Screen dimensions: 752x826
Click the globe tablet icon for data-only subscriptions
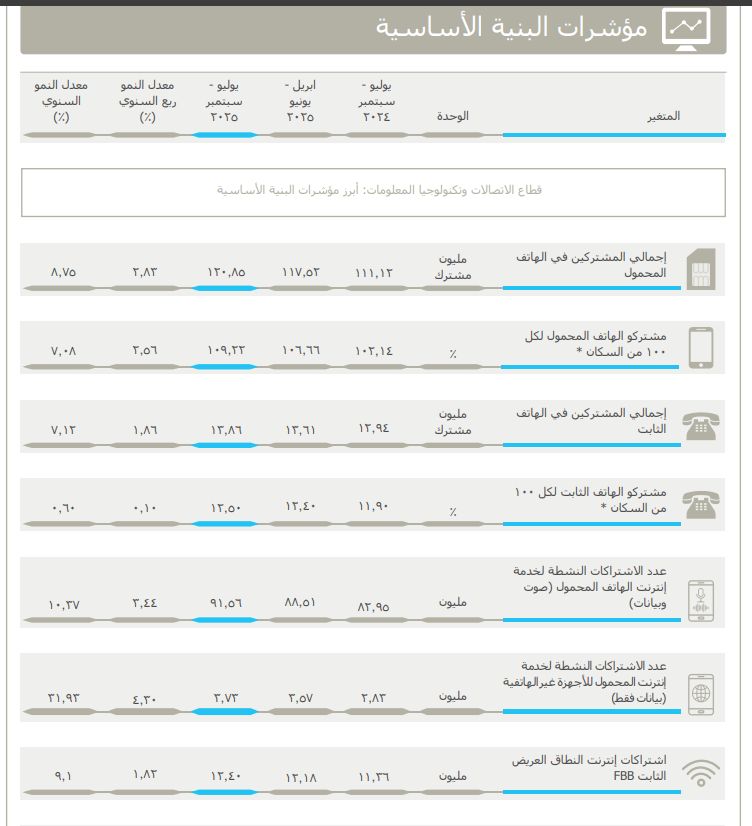coord(700,691)
